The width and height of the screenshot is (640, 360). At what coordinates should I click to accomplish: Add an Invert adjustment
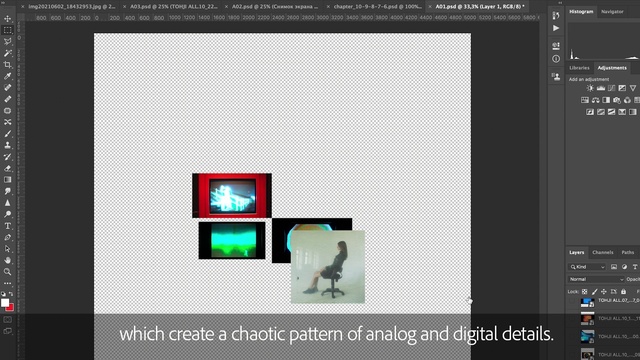click(590, 112)
